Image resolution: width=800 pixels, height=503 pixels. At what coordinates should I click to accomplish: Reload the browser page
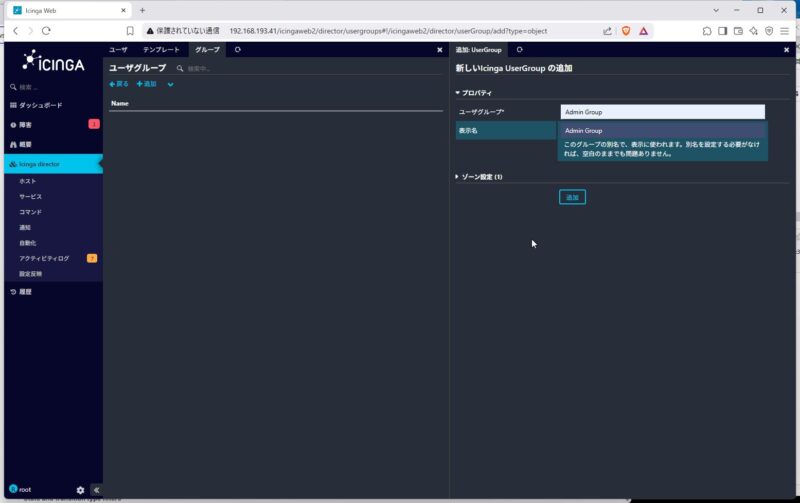(x=46, y=31)
